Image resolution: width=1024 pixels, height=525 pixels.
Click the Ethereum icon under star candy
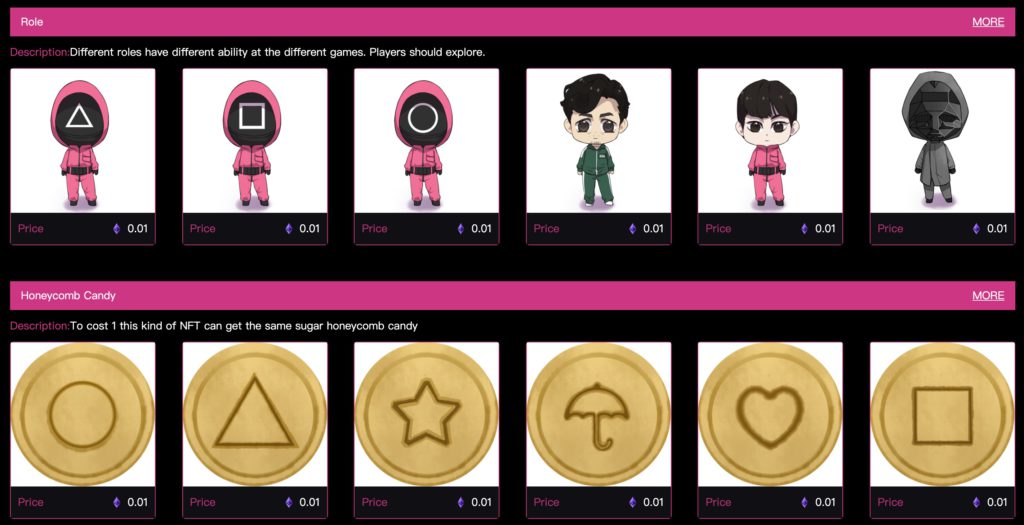(460, 502)
